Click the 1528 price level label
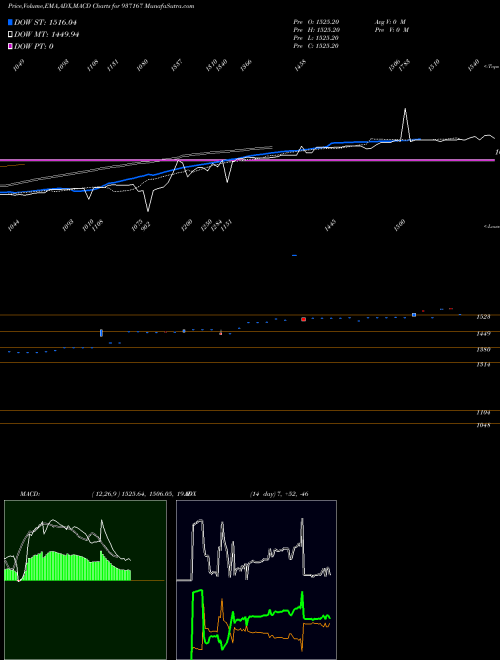 (483, 317)
